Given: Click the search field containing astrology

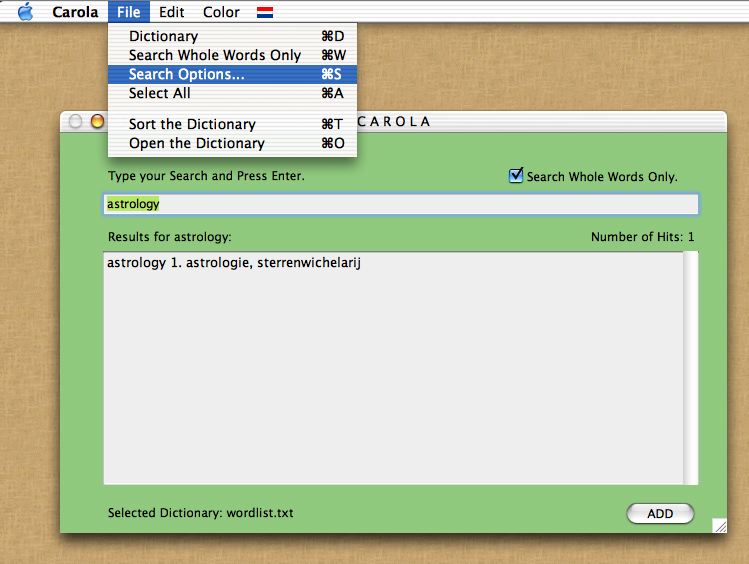Looking at the screenshot, I should click(x=401, y=204).
